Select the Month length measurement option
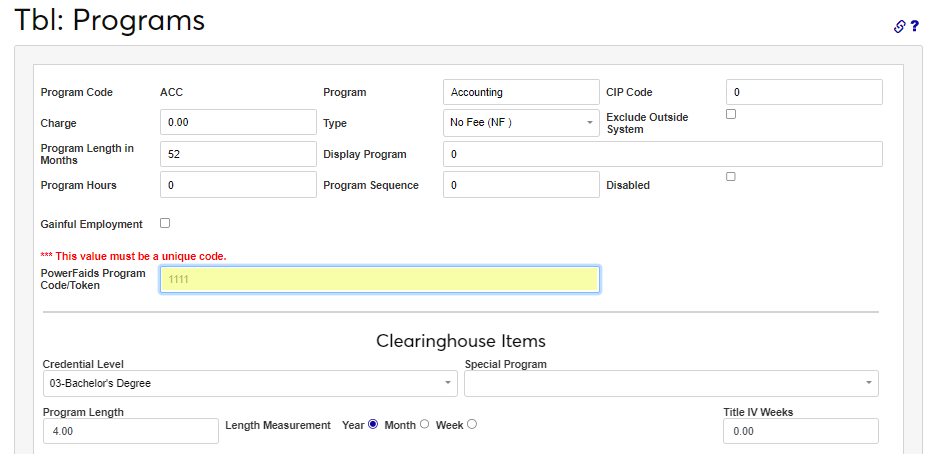936x454 pixels. pos(424,424)
